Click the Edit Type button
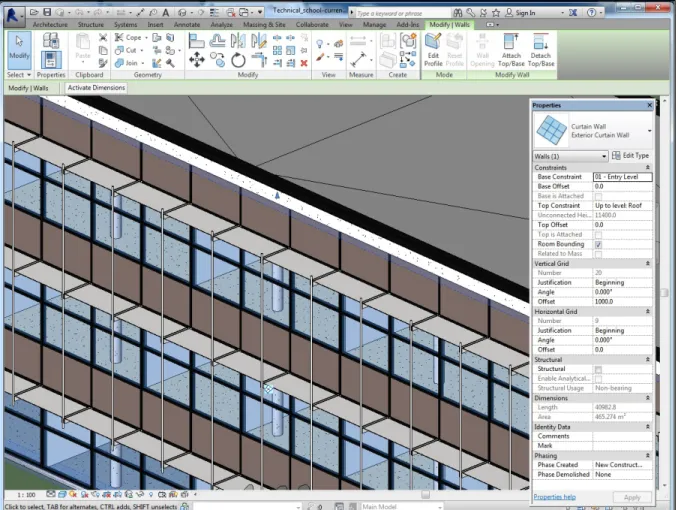The height and width of the screenshot is (510, 678). pos(630,156)
